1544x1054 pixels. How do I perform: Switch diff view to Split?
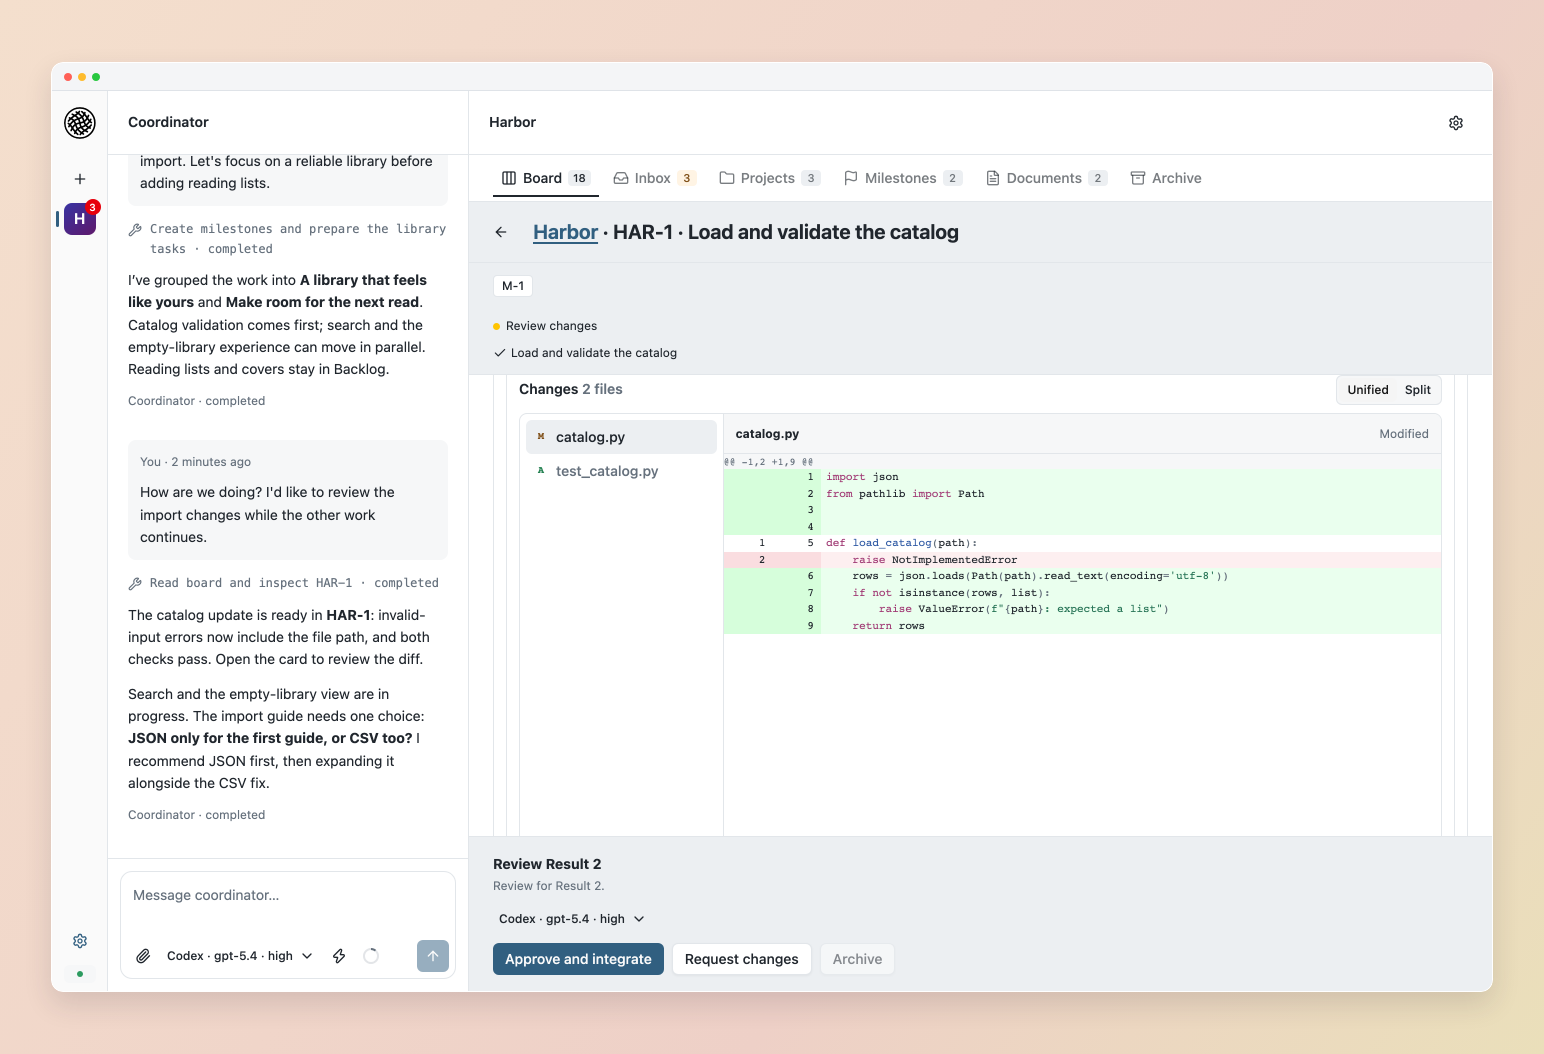pos(1417,390)
